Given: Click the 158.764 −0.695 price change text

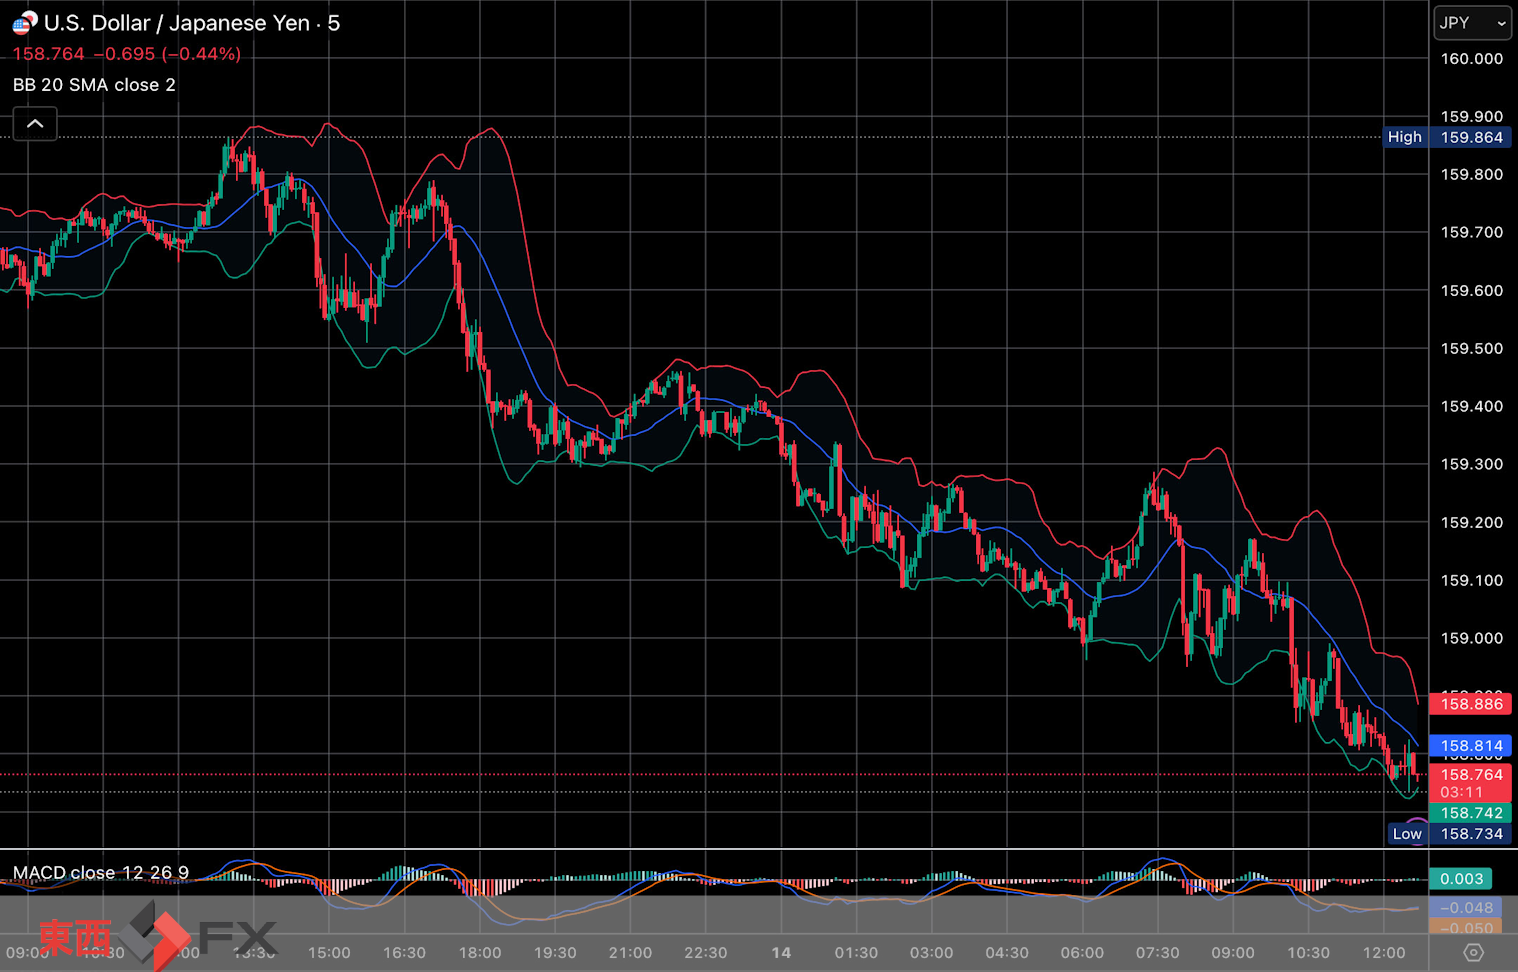Looking at the screenshot, I should coord(126,54).
